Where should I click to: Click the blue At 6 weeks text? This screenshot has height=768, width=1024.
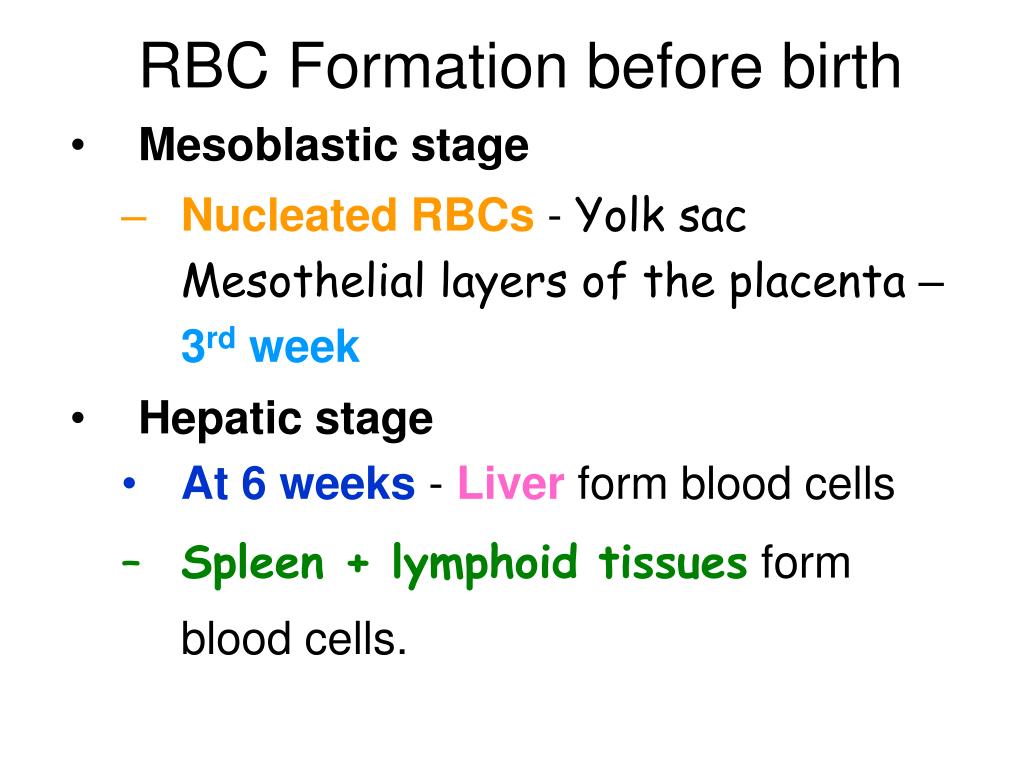coord(298,484)
